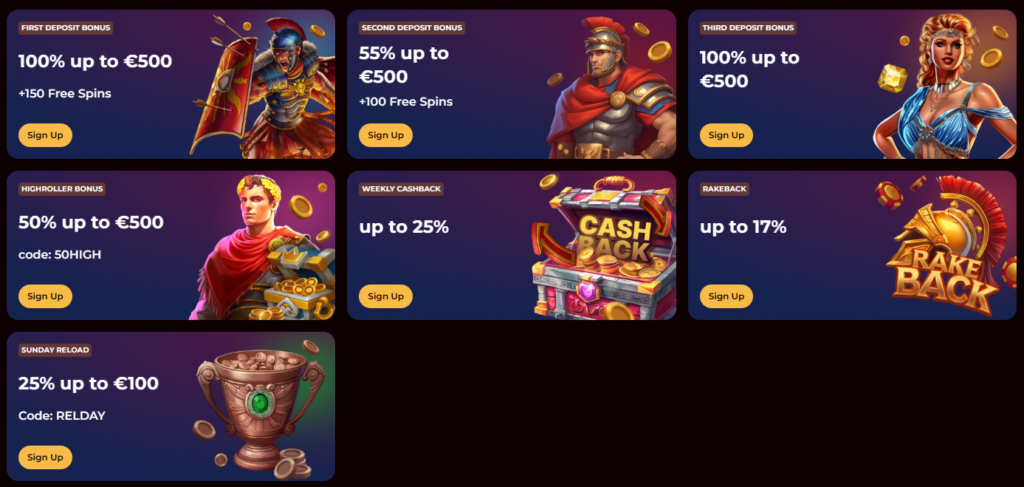The height and width of the screenshot is (487, 1024).
Task: Click the Sunday Reload tag label
Action: point(55,351)
